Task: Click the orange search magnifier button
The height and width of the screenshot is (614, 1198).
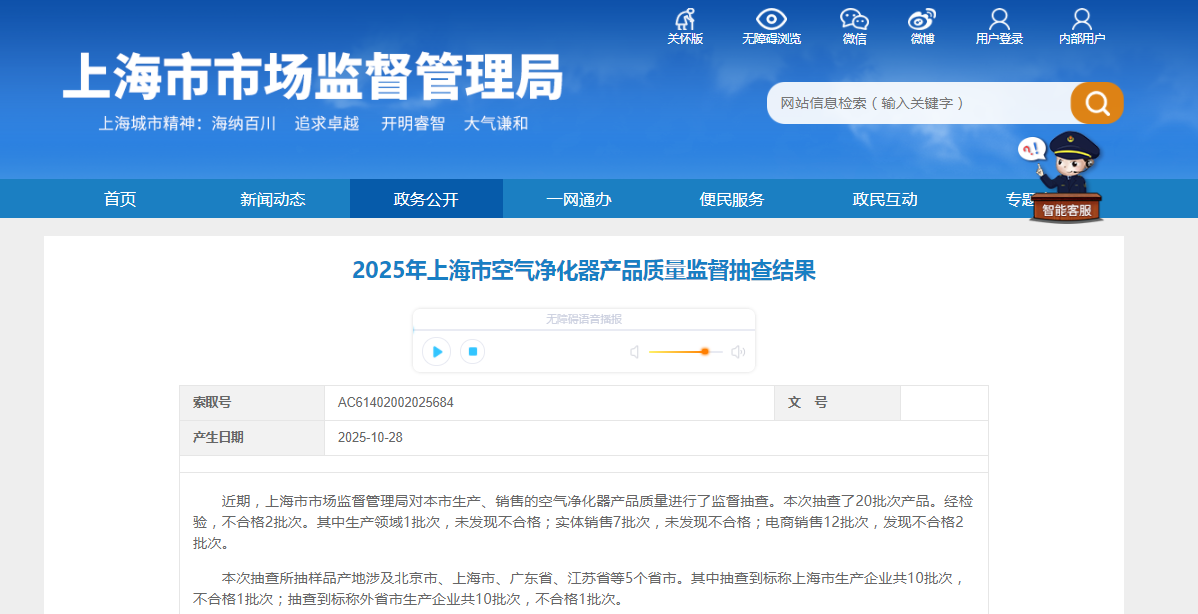Action: [1097, 103]
